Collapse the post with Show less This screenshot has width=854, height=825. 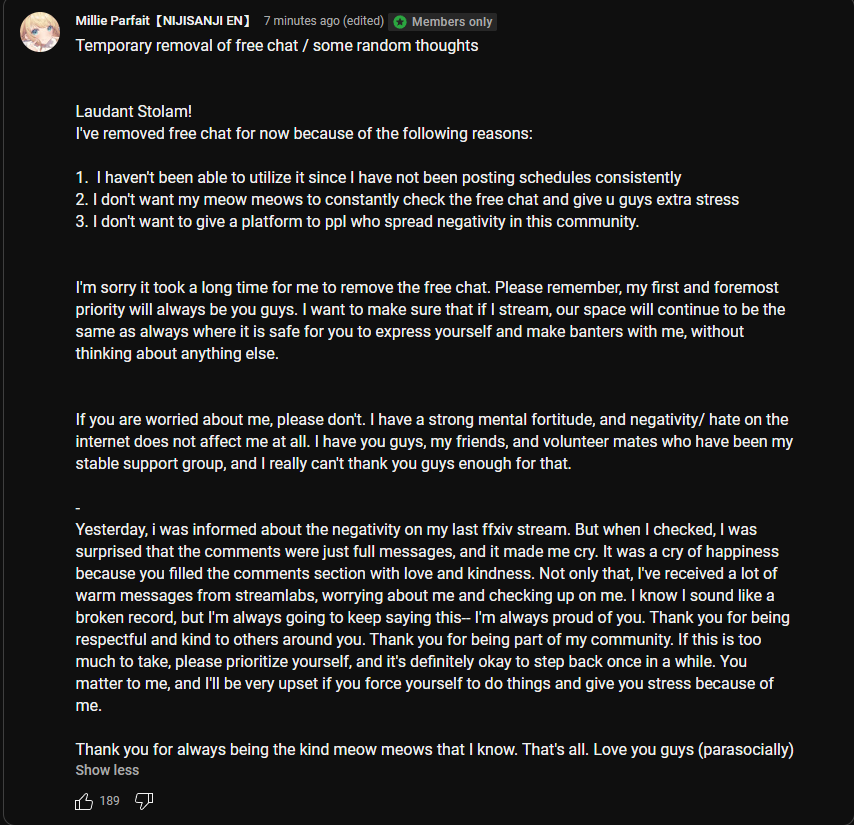(107, 770)
